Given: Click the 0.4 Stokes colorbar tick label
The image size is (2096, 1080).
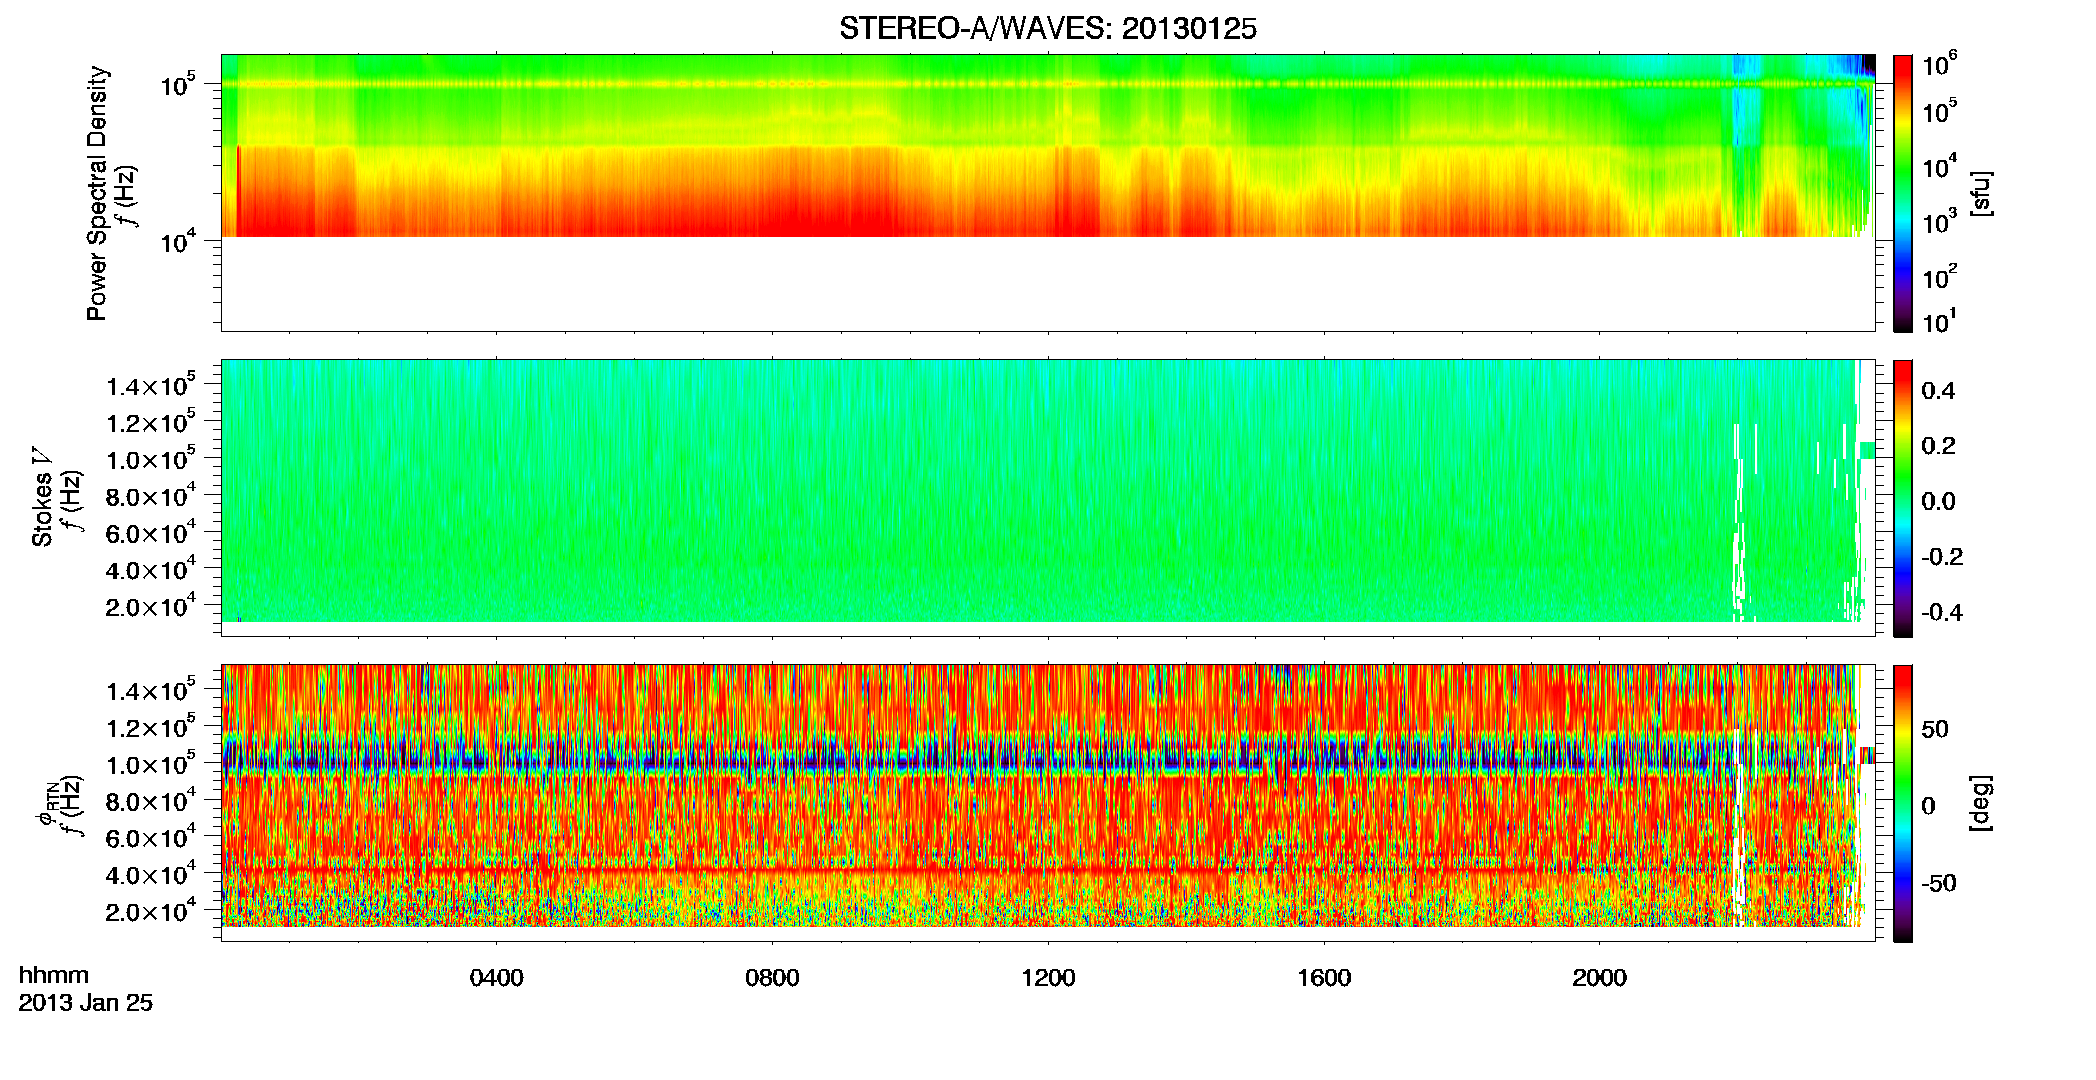Looking at the screenshot, I should click(1938, 391).
